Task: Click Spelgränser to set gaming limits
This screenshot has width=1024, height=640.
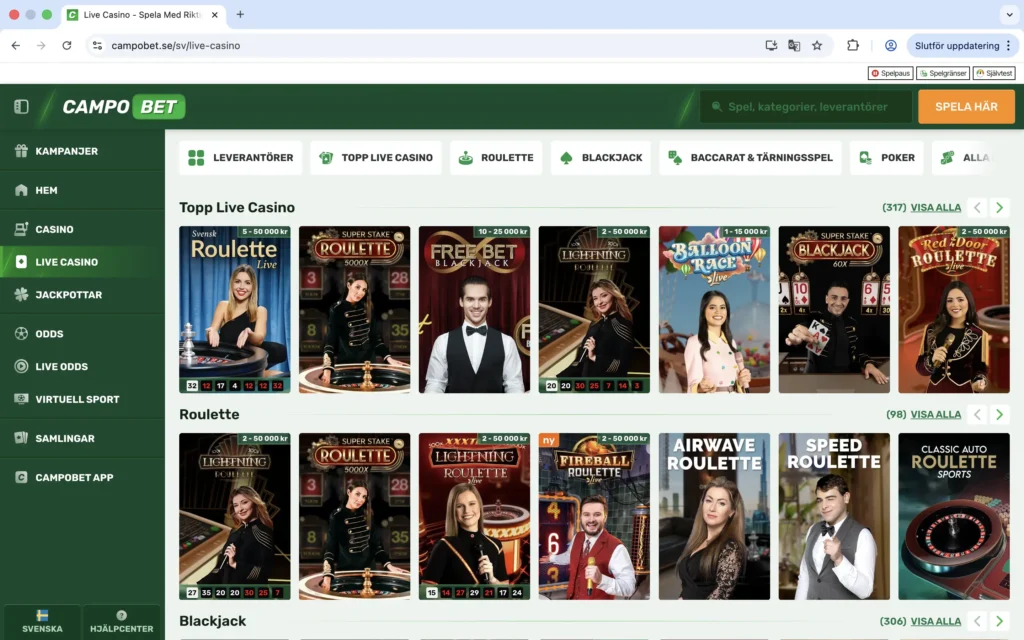Action: [x=941, y=72]
